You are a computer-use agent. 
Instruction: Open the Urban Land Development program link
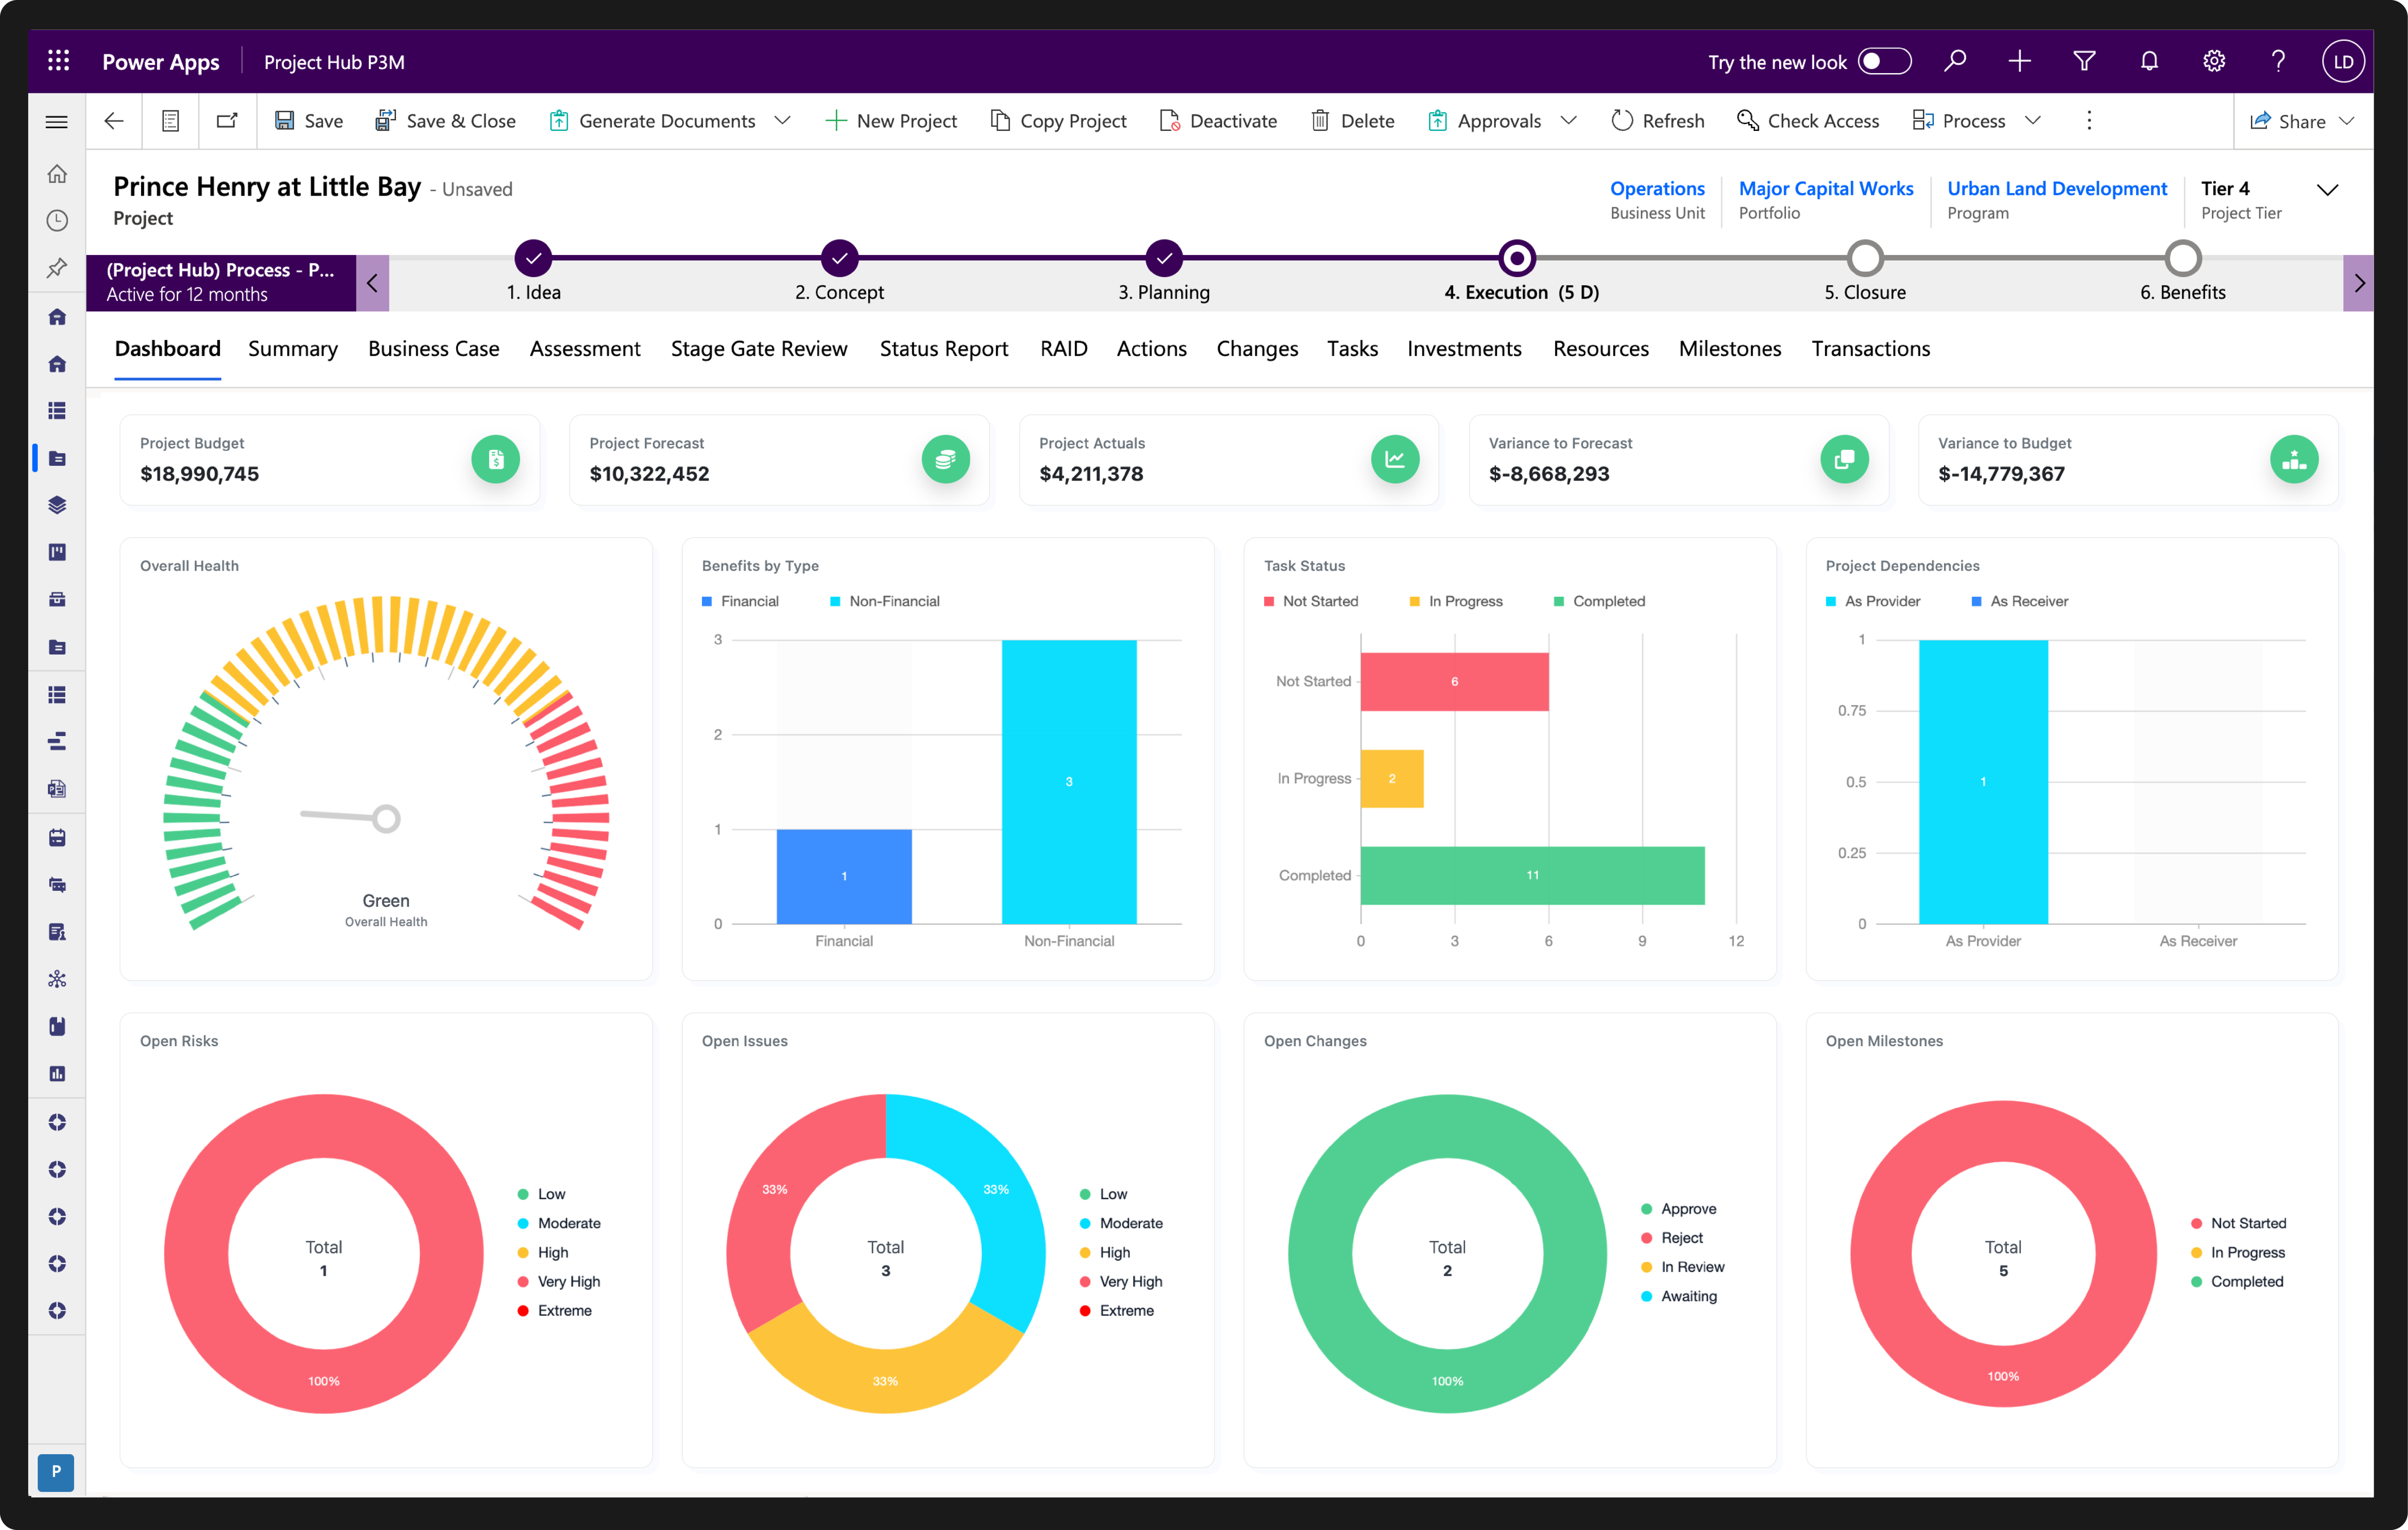pyautogui.click(x=2056, y=188)
